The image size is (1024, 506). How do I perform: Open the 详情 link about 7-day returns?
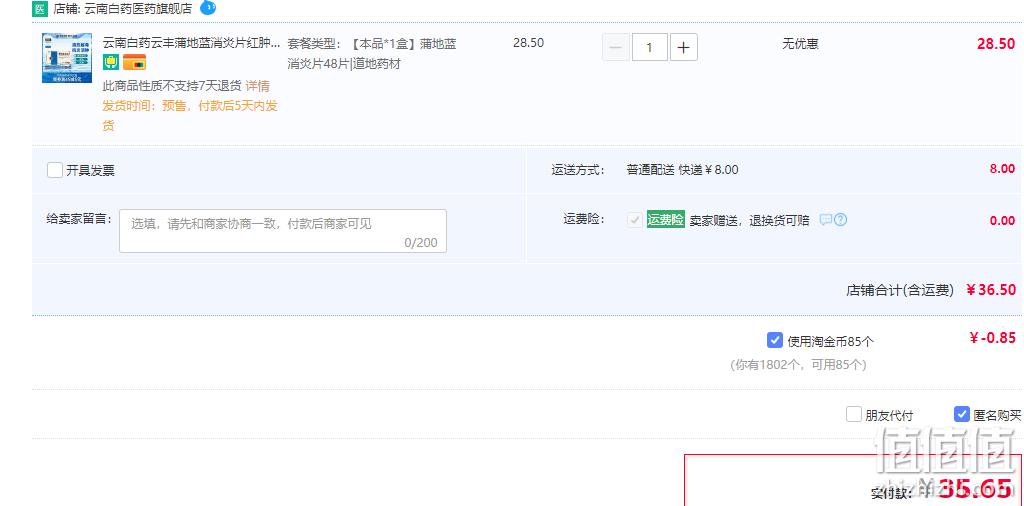(x=257, y=86)
